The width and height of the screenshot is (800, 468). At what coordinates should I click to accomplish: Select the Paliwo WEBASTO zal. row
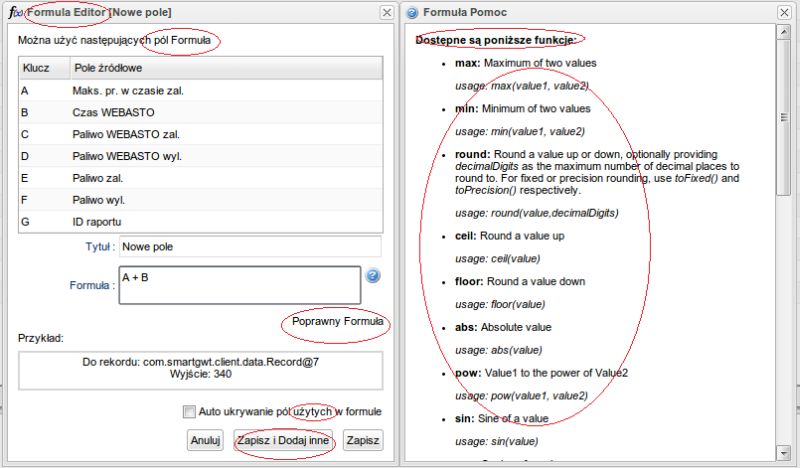tap(200, 134)
